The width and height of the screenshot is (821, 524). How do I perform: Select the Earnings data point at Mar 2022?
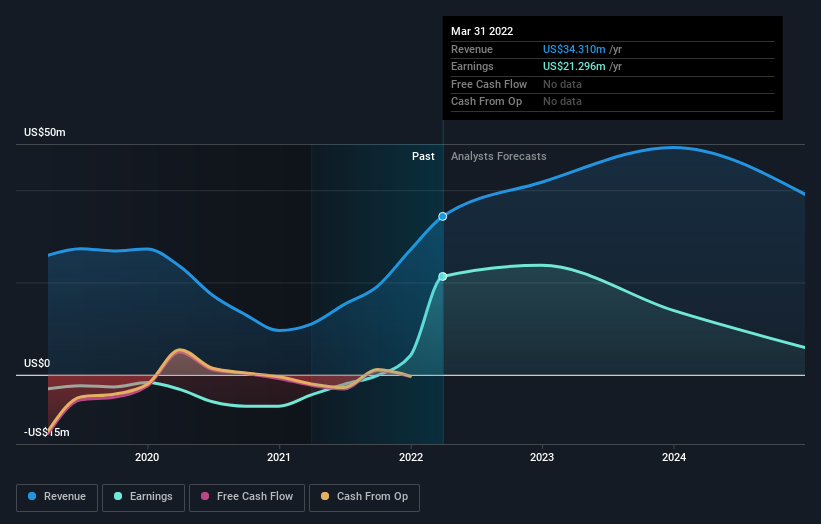pyautogui.click(x=442, y=276)
